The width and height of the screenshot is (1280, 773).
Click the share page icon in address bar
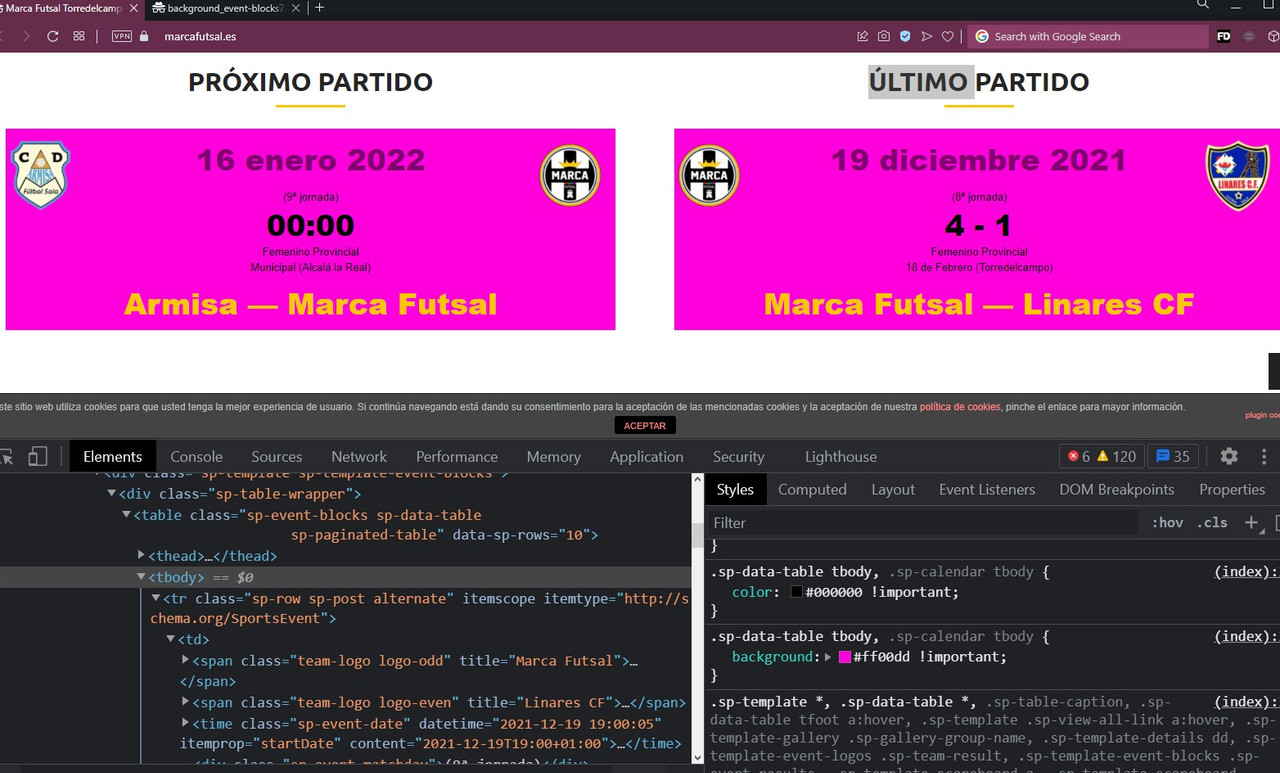coord(862,36)
